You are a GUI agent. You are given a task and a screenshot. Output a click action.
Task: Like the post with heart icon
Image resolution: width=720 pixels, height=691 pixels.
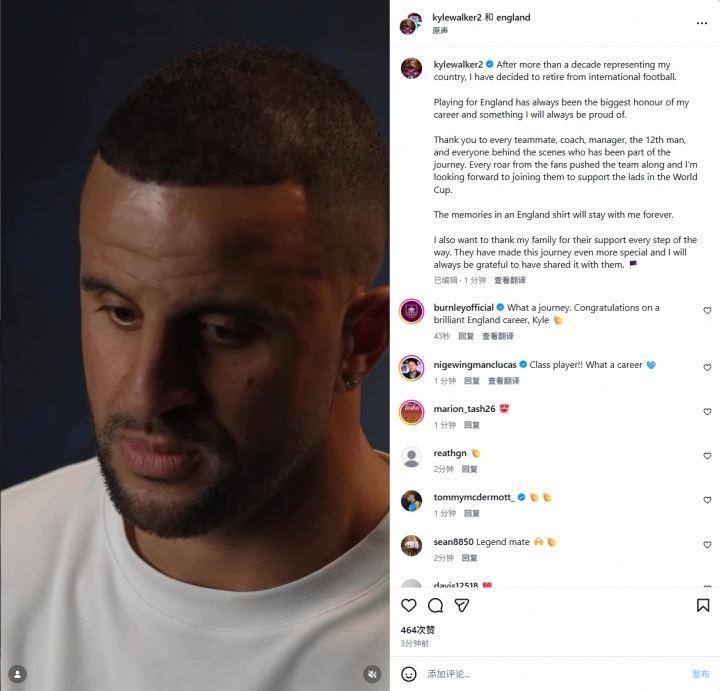point(408,605)
